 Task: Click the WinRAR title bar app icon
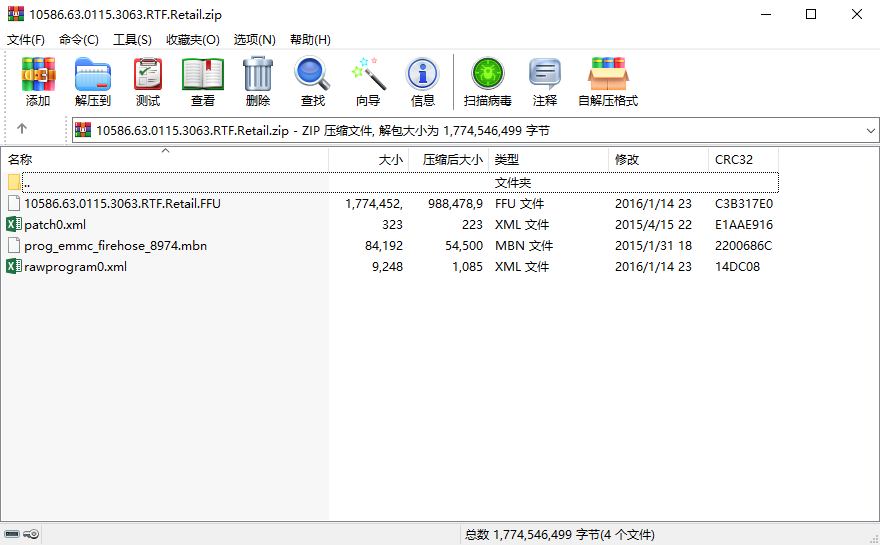[x=16, y=14]
